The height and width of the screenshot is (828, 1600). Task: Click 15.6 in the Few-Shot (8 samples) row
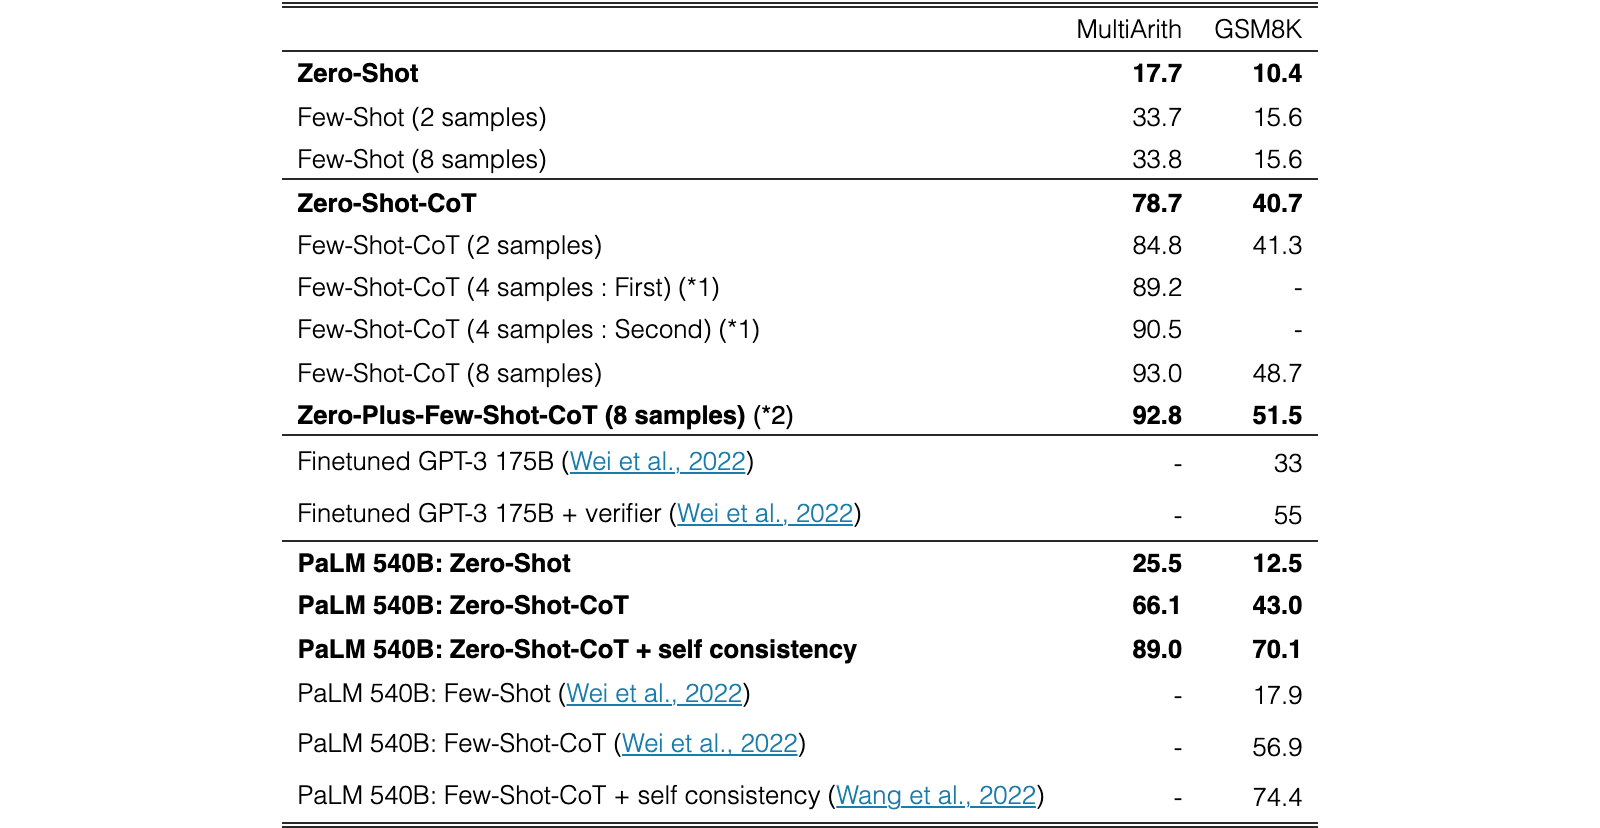coord(1277,160)
